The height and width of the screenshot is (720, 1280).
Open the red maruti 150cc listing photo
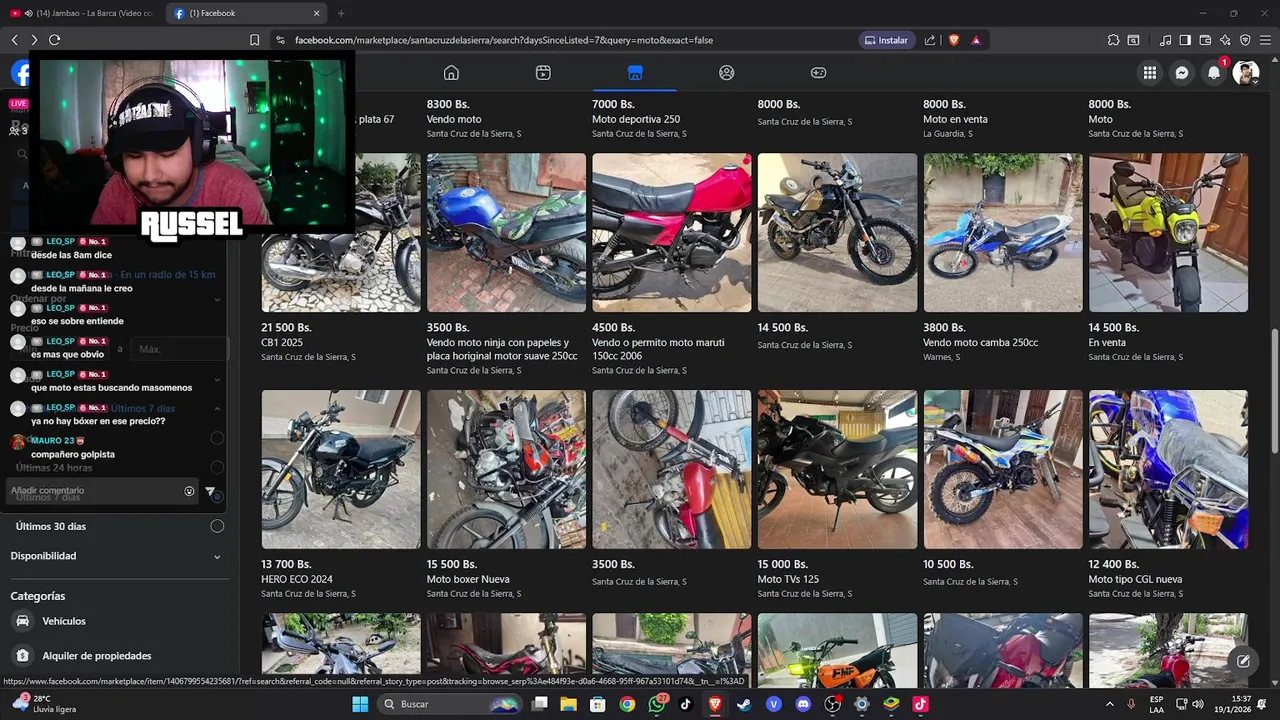coord(671,232)
